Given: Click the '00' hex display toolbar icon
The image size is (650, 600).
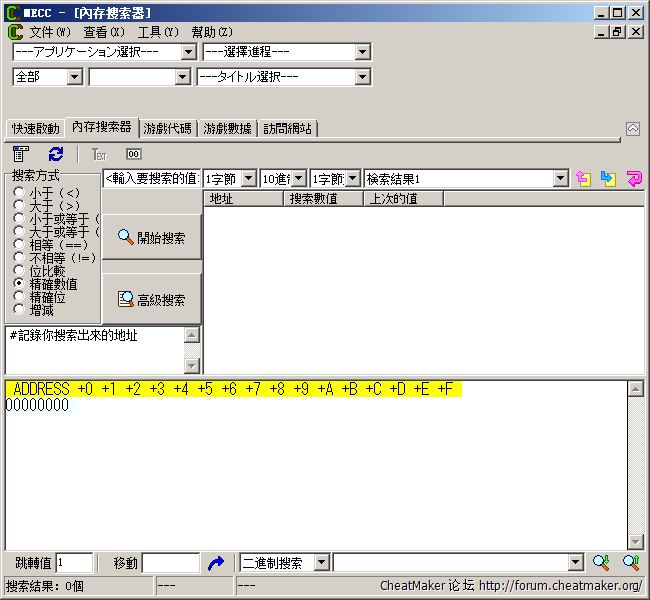Looking at the screenshot, I should tap(133, 154).
